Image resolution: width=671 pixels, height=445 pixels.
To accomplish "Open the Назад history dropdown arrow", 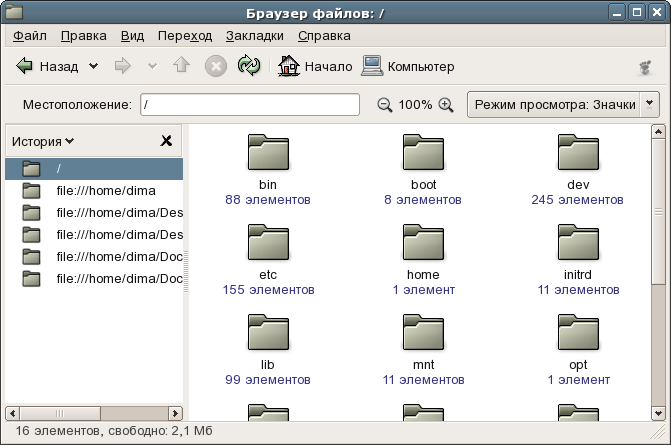I will 94,67.
